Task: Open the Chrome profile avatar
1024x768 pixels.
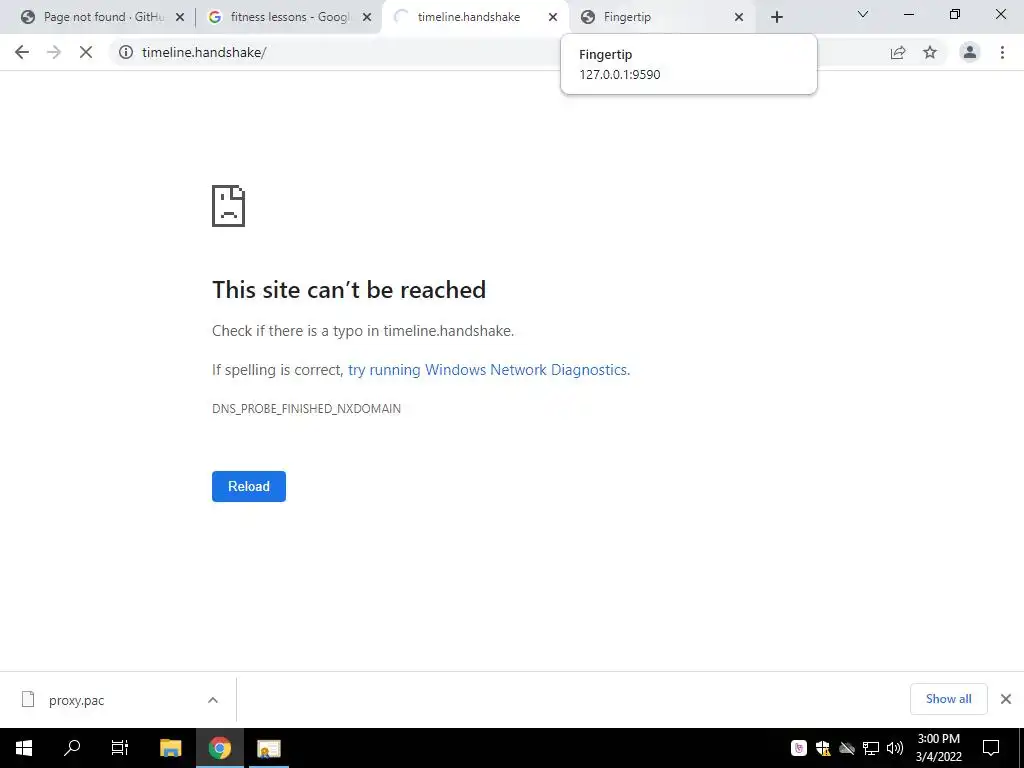Action: point(970,52)
